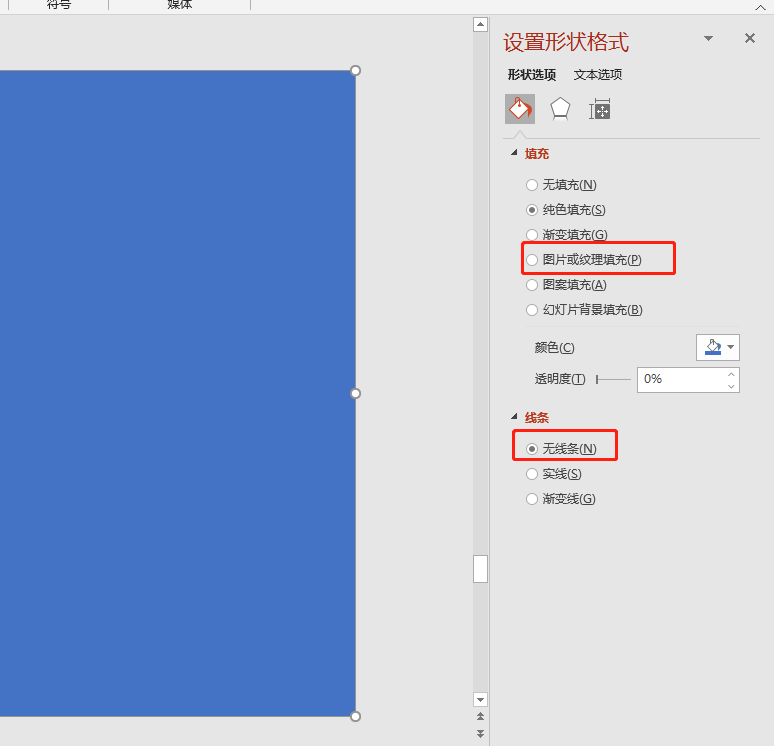Select 图案填充(A) radio option
774x746 pixels.
point(566,285)
